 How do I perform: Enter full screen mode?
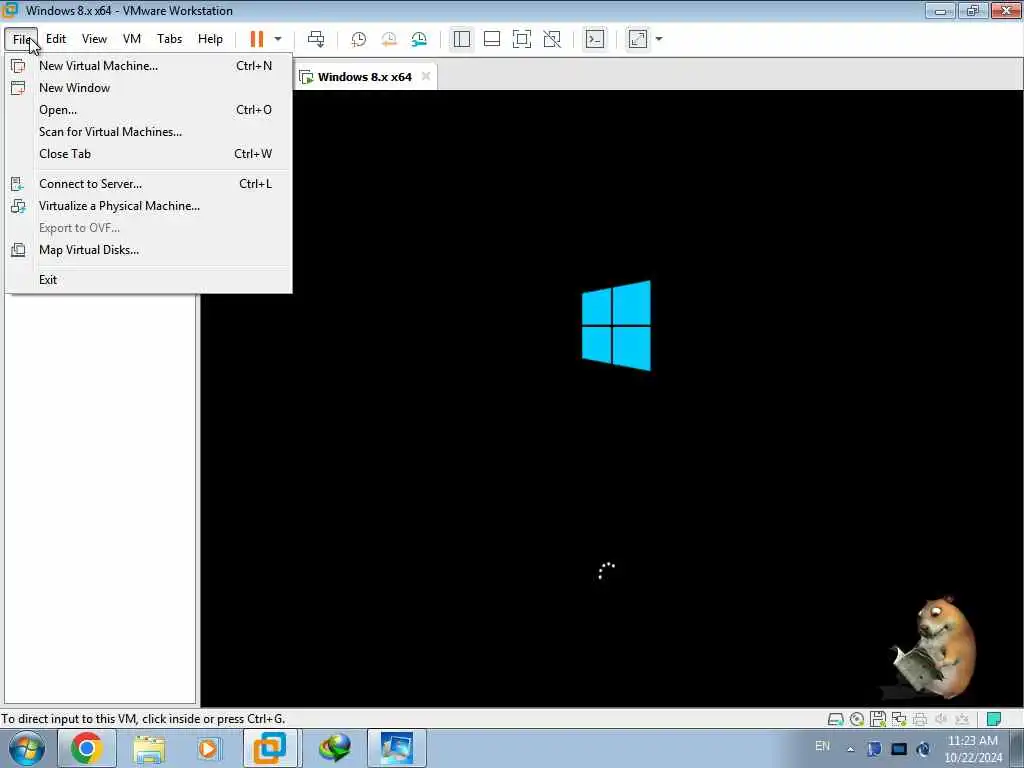522,39
